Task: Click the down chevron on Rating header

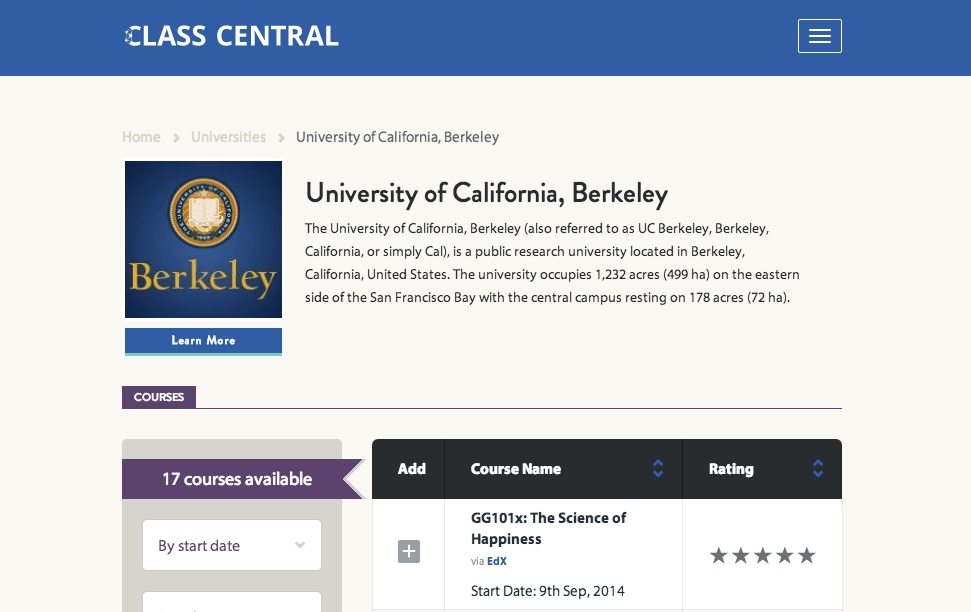Action: point(818,476)
